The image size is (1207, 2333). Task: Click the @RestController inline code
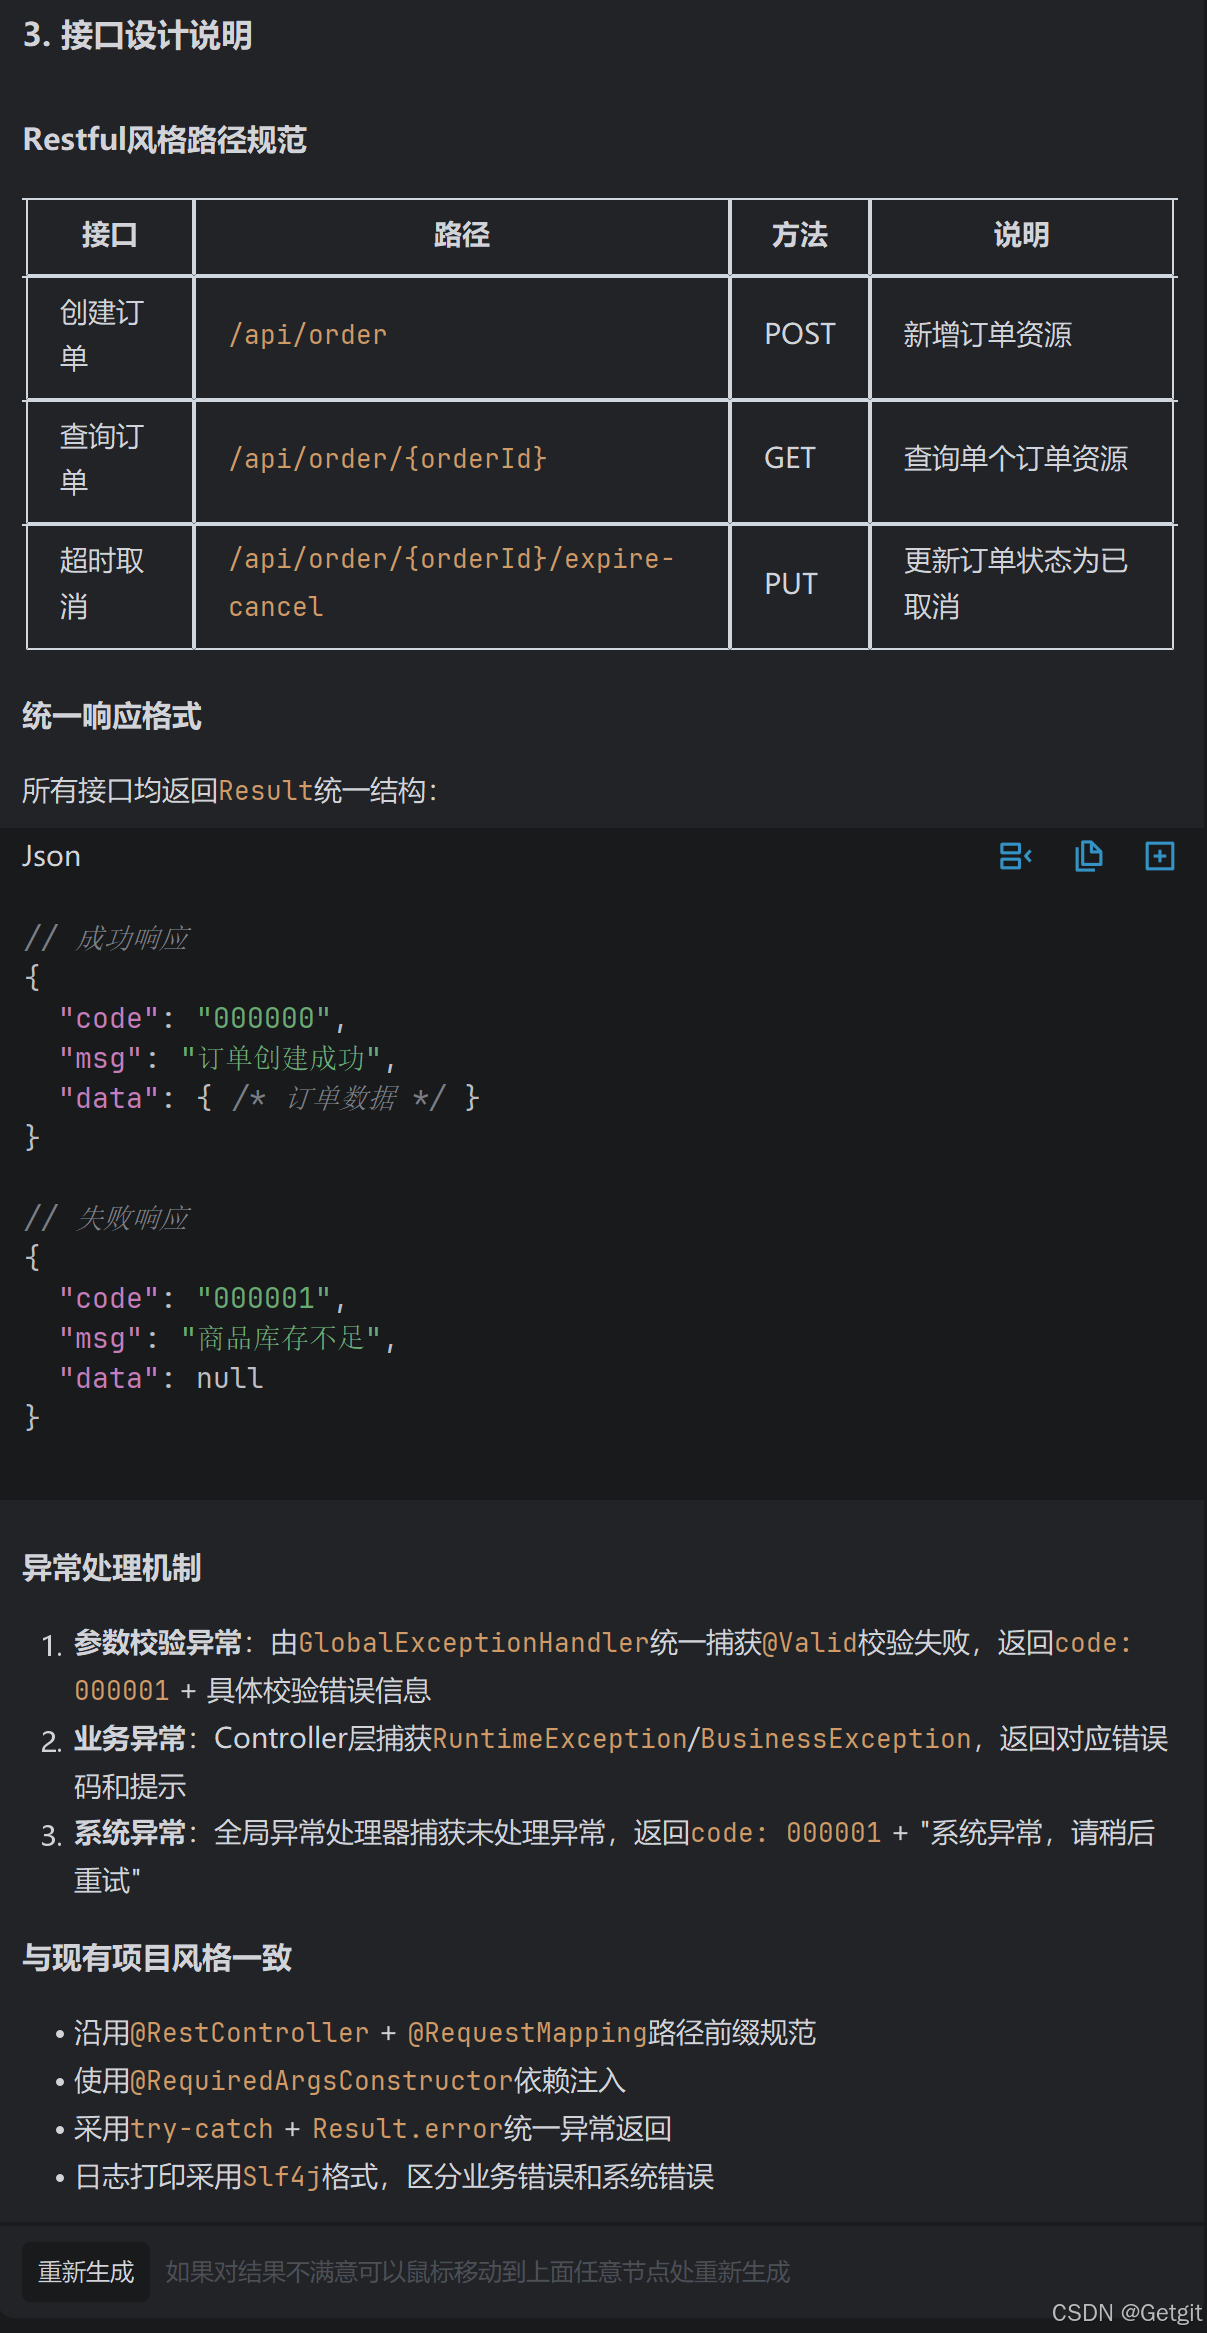click(x=250, y=2033)
